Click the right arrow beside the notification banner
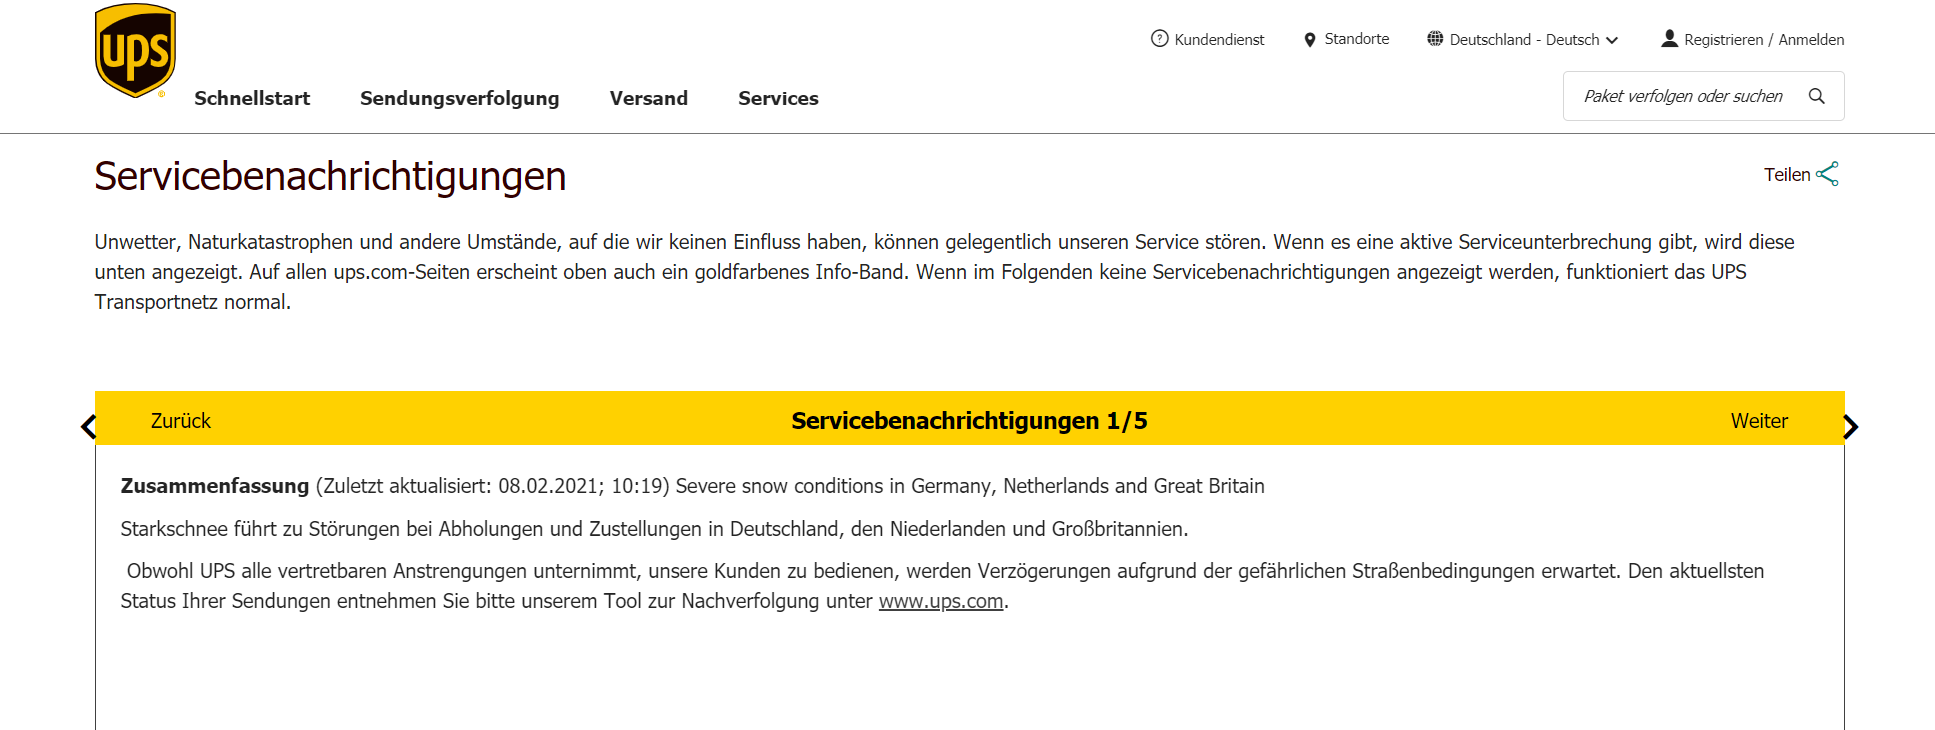Screen dimensions: 1935x730 pos(1851,427)
